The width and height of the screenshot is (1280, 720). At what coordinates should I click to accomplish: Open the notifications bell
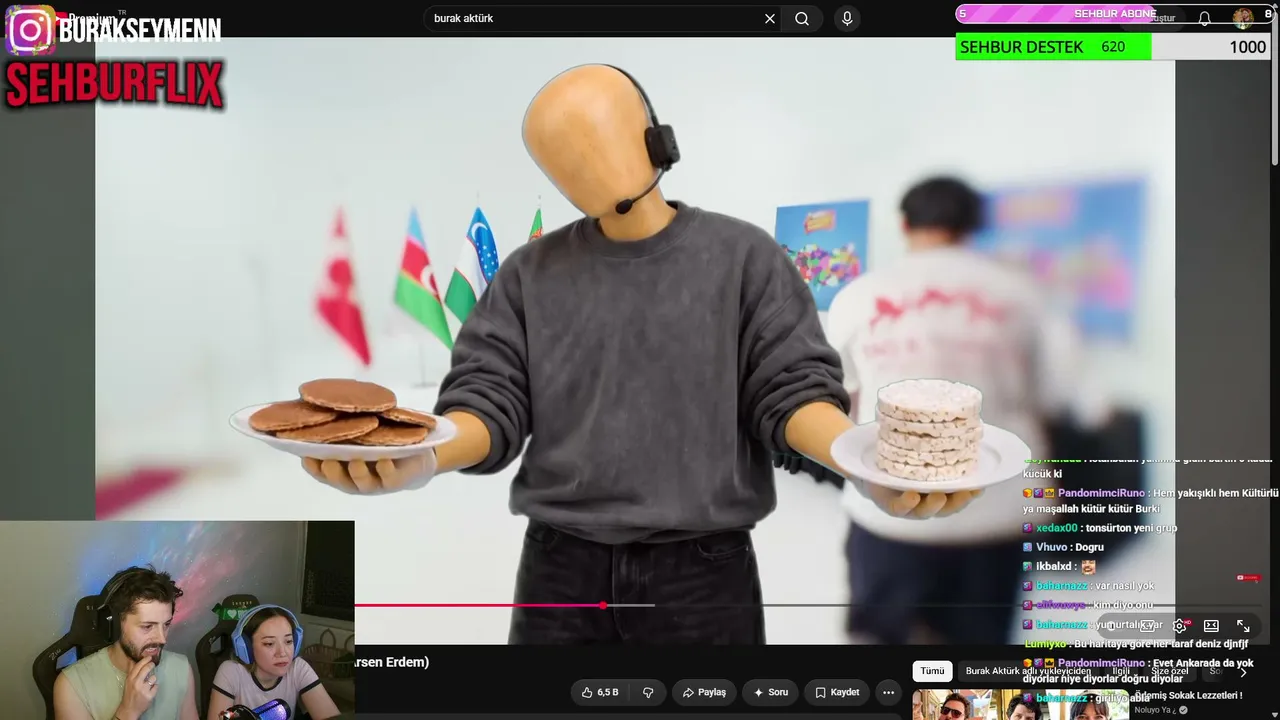[x=1205, y=18]
